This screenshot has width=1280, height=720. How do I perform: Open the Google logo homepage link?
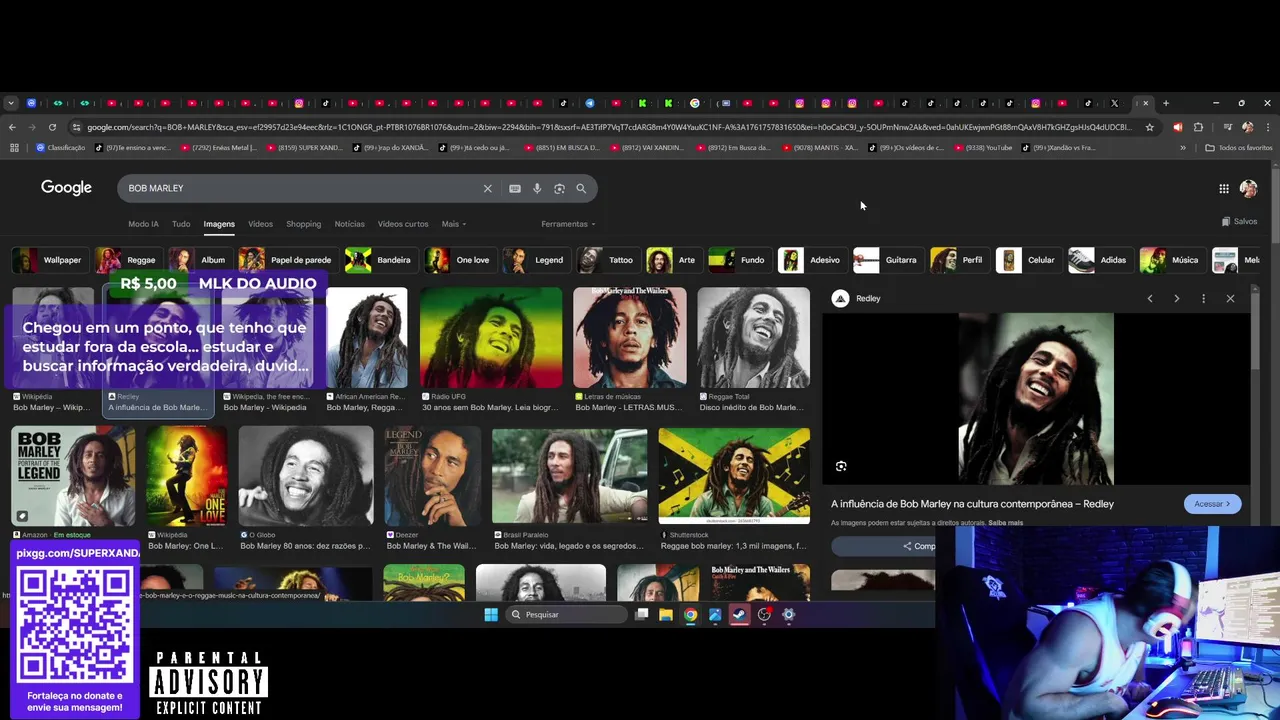(x=66, y=187)
